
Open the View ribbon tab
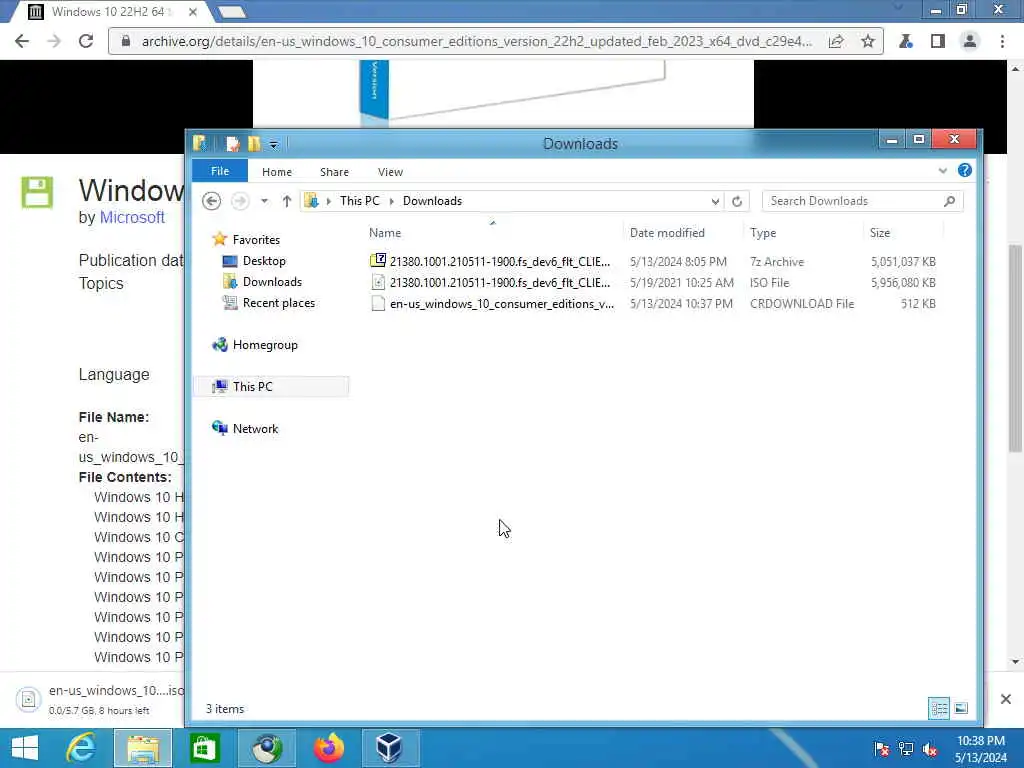tap(390, 172)
